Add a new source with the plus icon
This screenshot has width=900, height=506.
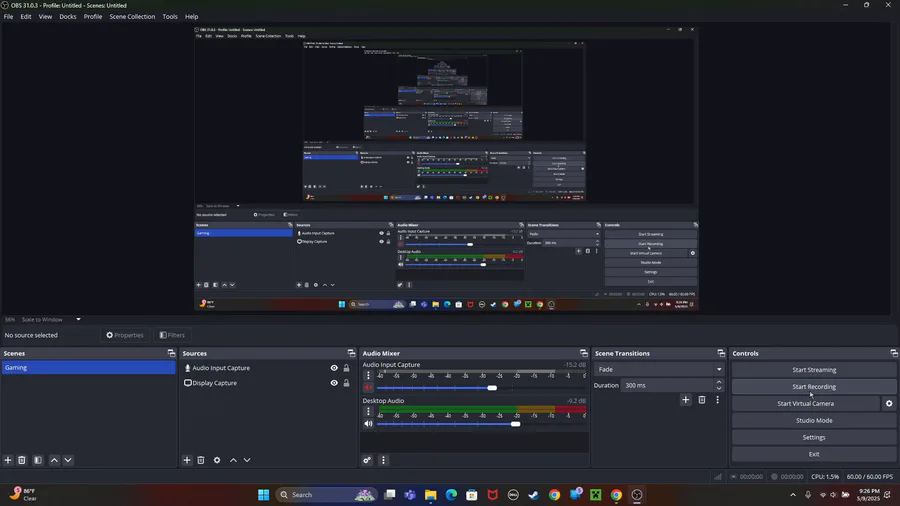(x=187, y=460)
